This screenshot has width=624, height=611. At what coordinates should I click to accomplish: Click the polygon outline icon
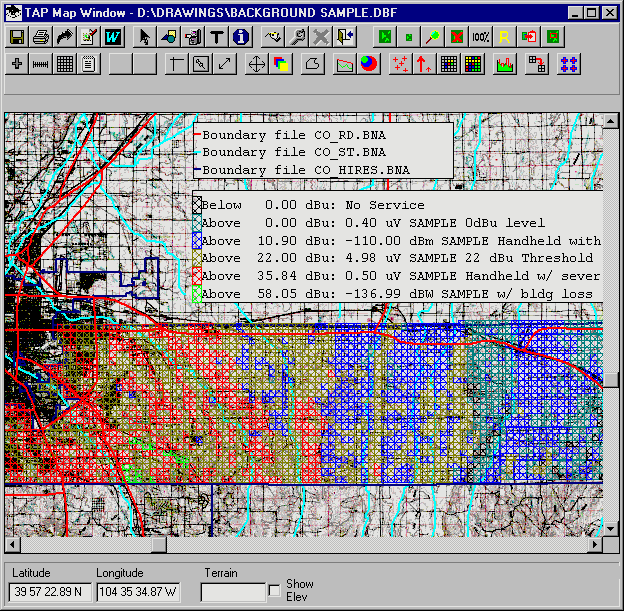(x=313, y=64)
